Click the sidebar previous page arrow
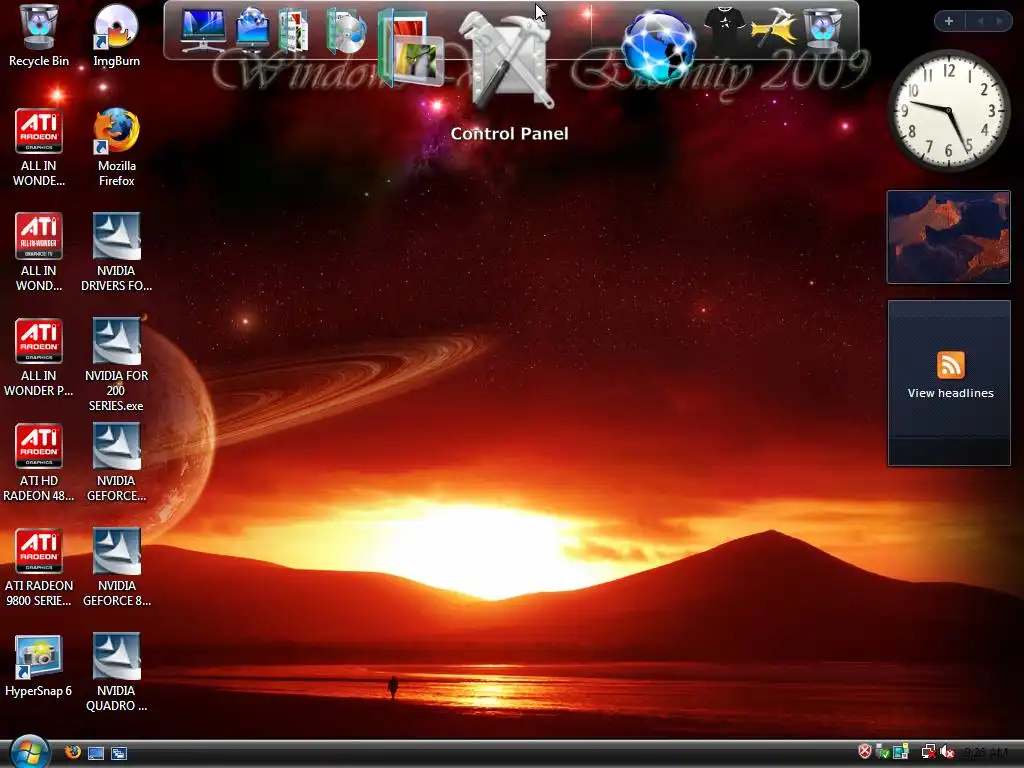This screenshot has height=768, width=1024. click(x=980, y=21)
